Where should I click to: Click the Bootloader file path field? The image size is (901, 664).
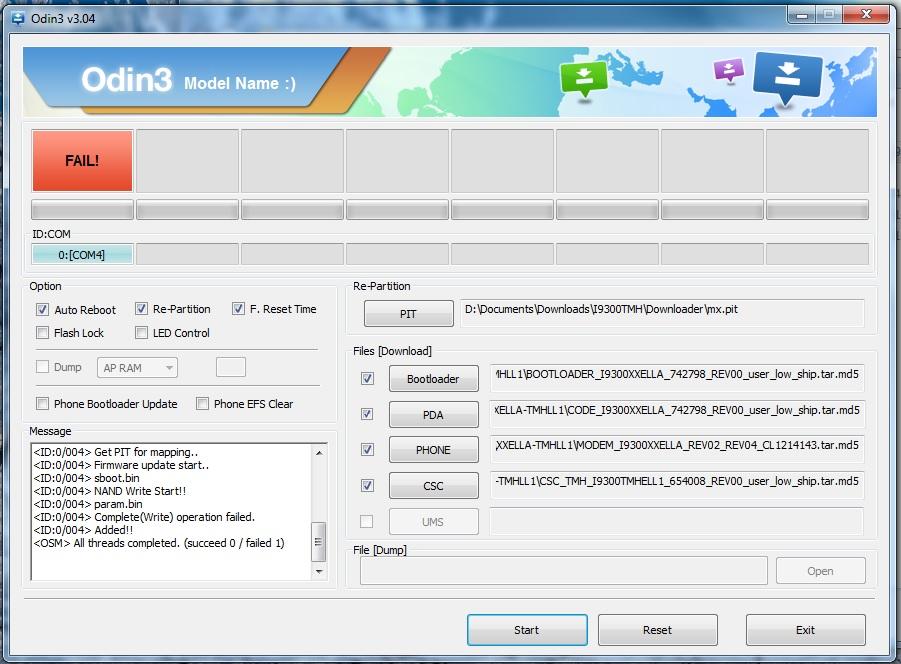(677, 379)
